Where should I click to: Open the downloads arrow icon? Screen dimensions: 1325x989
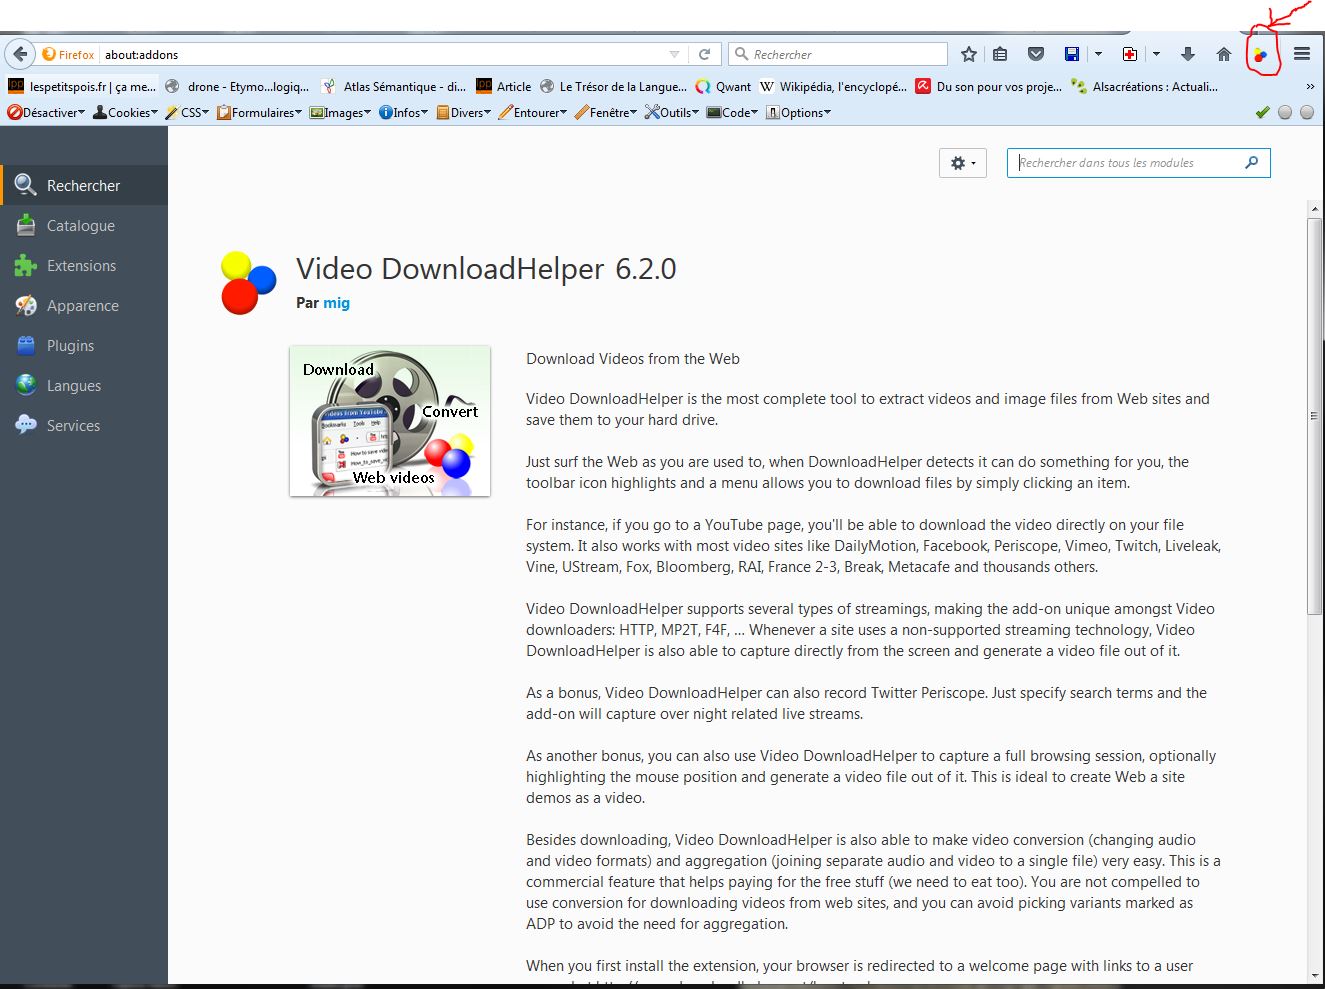(x=1188, y=54)
